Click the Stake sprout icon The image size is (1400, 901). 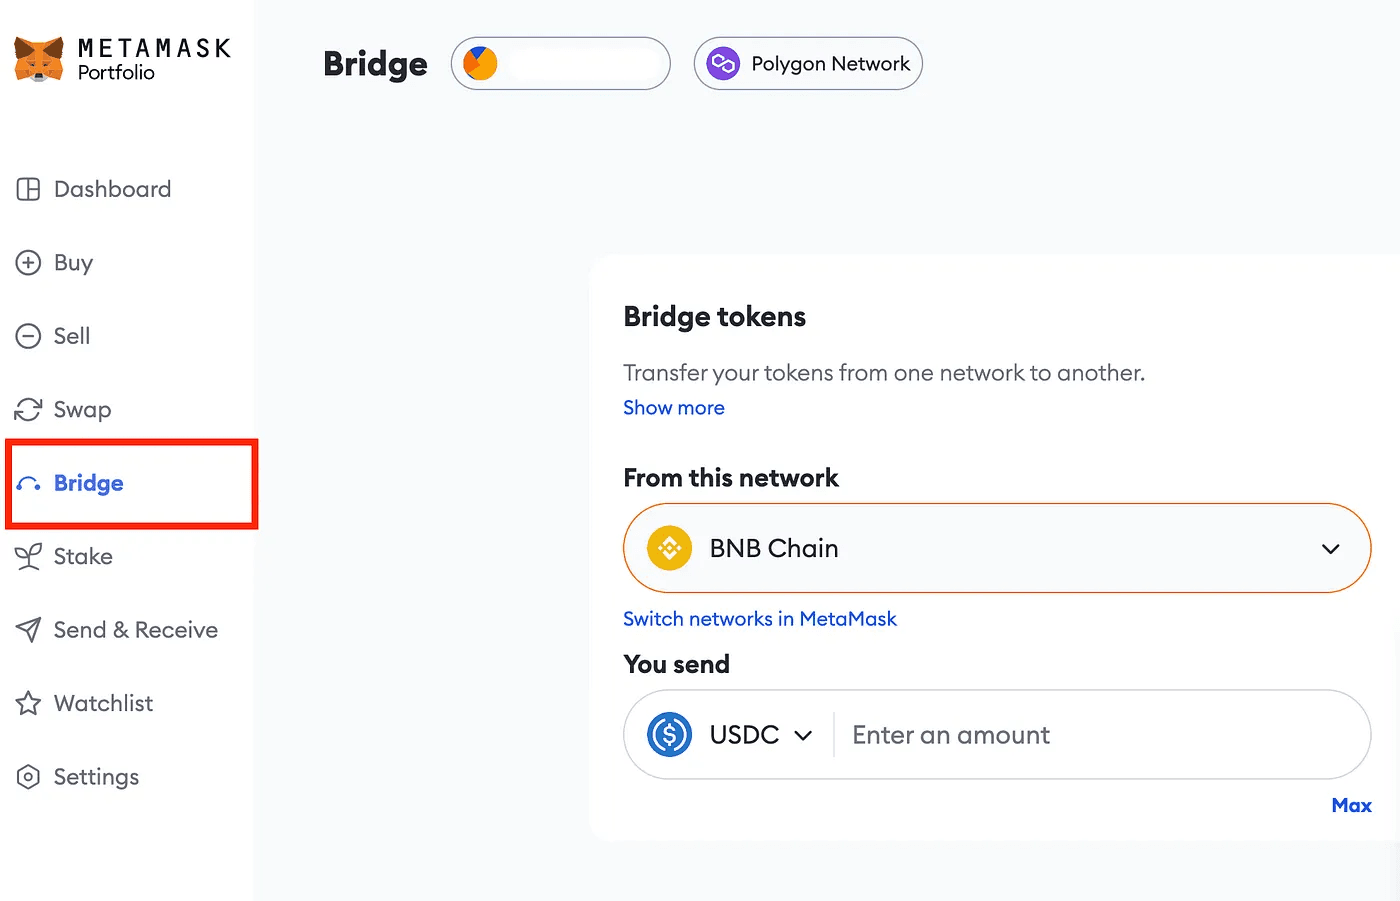pyautogui.click(x=28, y=556)
